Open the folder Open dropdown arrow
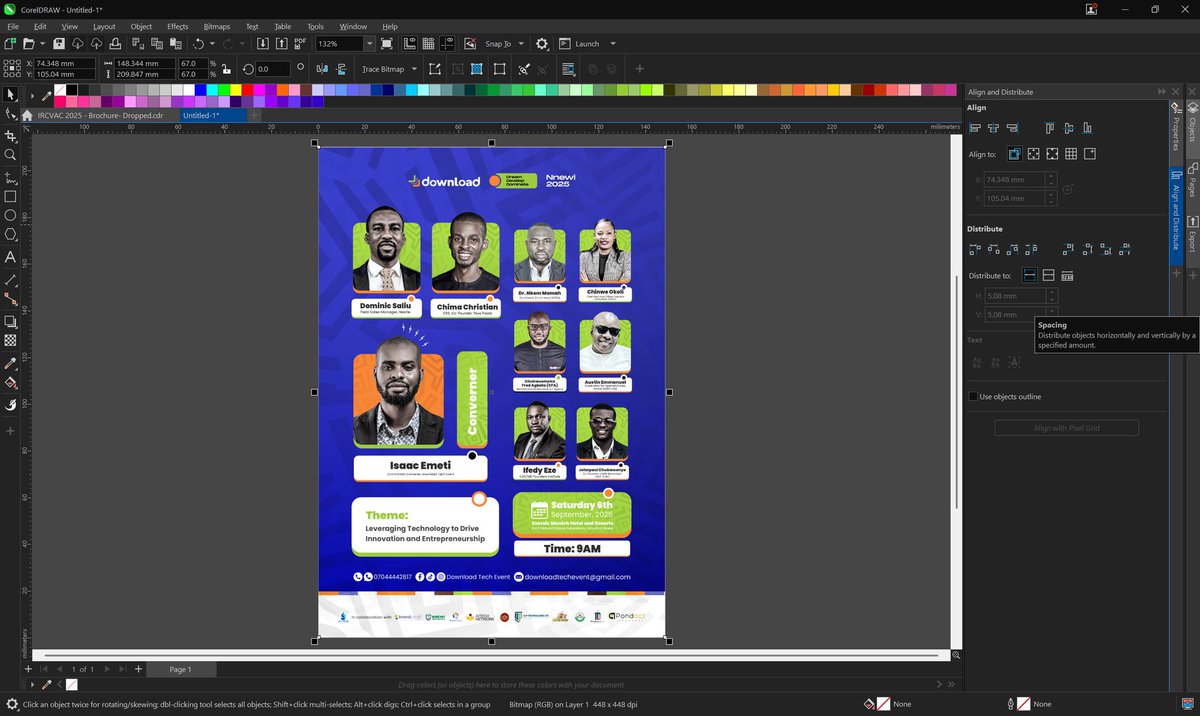The width and height of the screenshot is (1200, 716). [x=42, y=44]
